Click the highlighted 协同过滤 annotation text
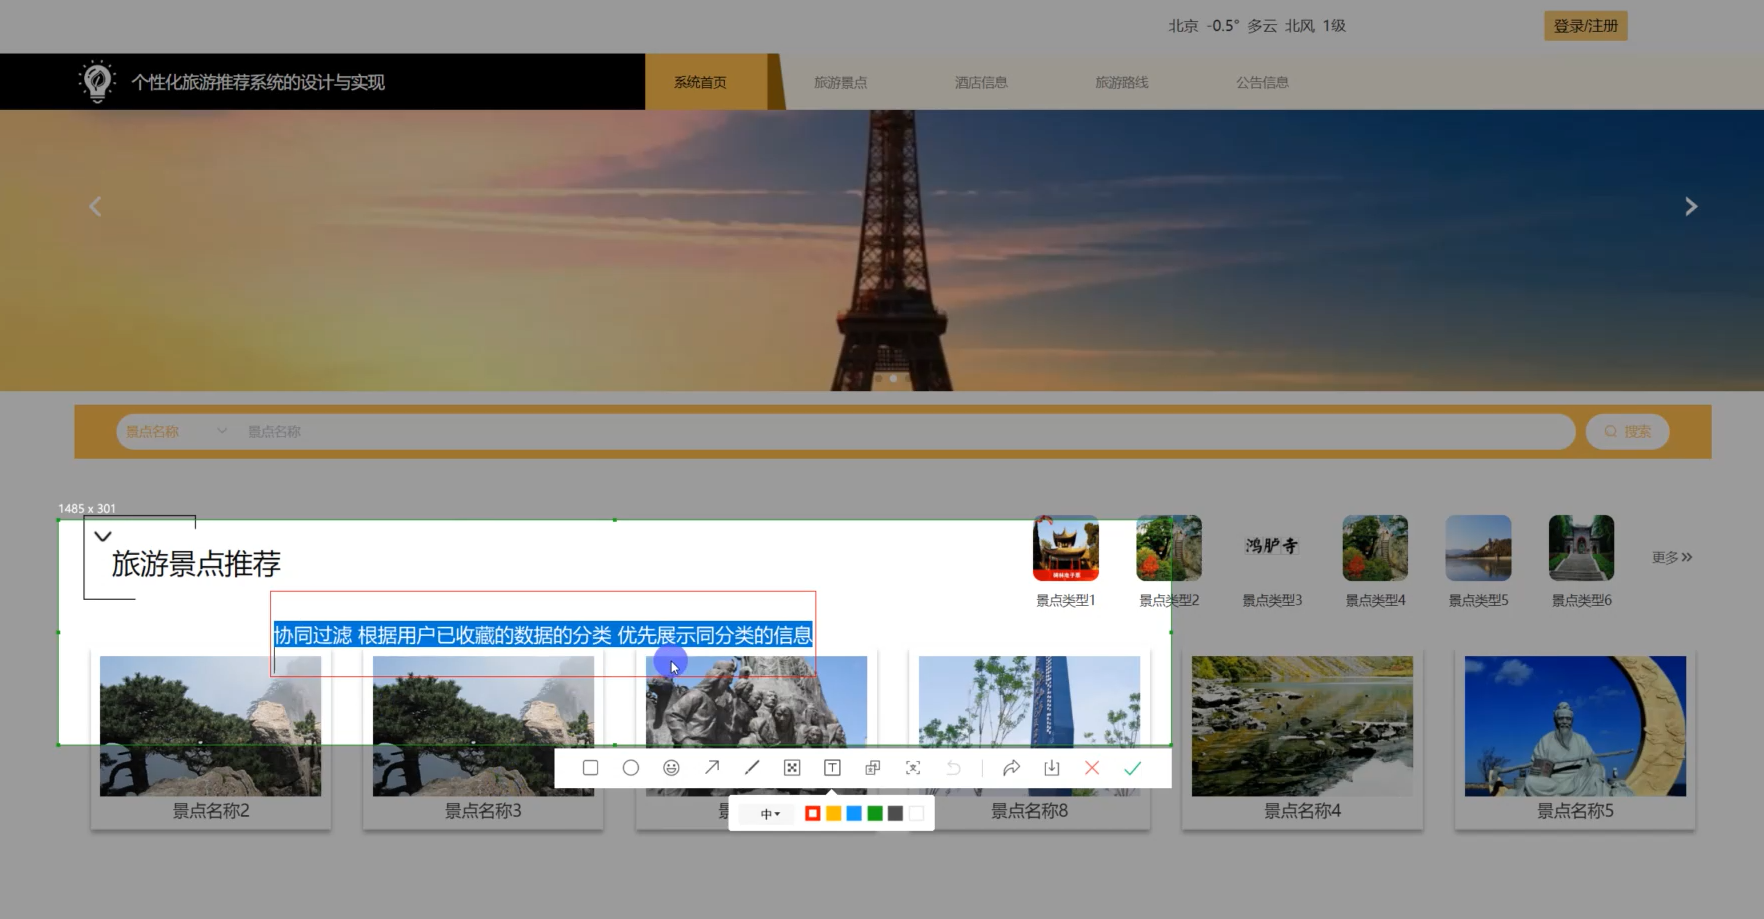1764x919 pixels. 543,635
